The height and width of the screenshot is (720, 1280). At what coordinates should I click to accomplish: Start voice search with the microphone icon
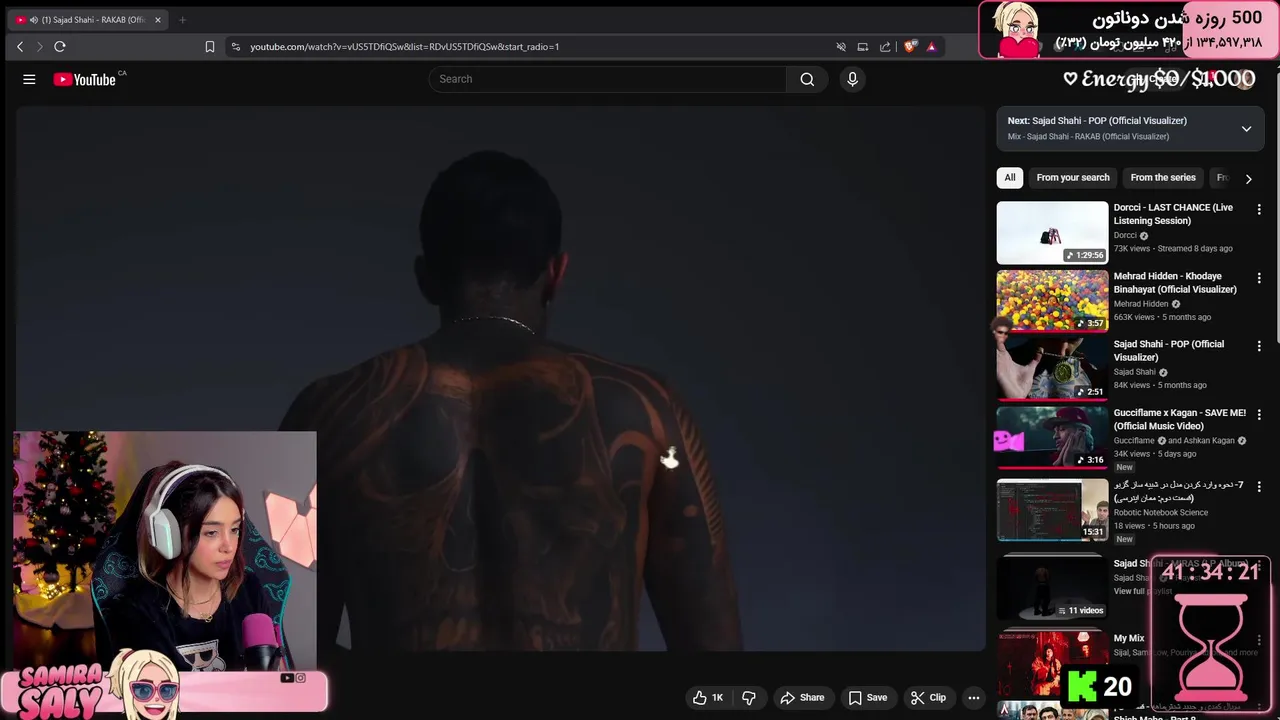point(852,79)
